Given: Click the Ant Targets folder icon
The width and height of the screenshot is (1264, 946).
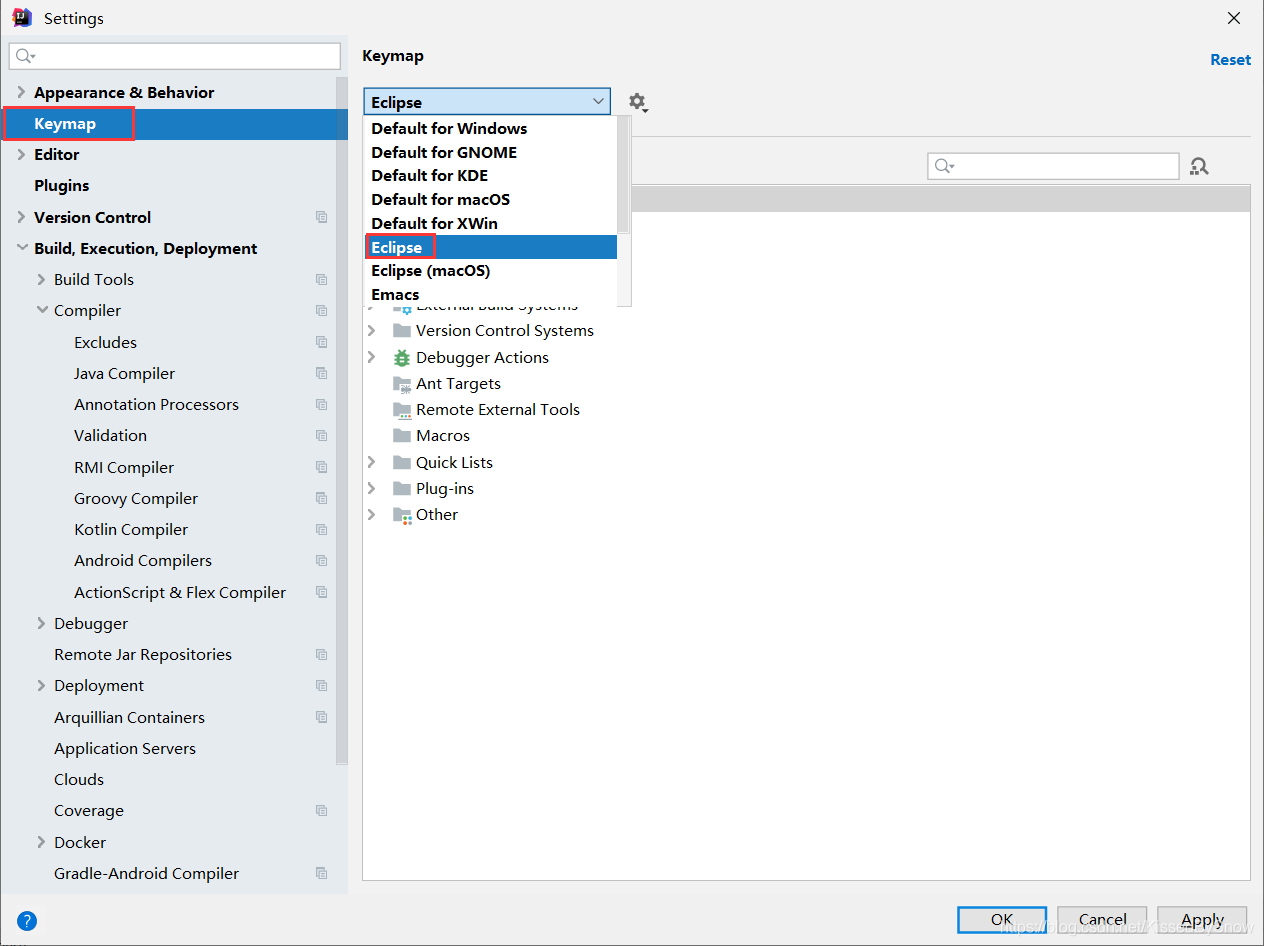Looking at the screenshot, I should pos(402,384).
